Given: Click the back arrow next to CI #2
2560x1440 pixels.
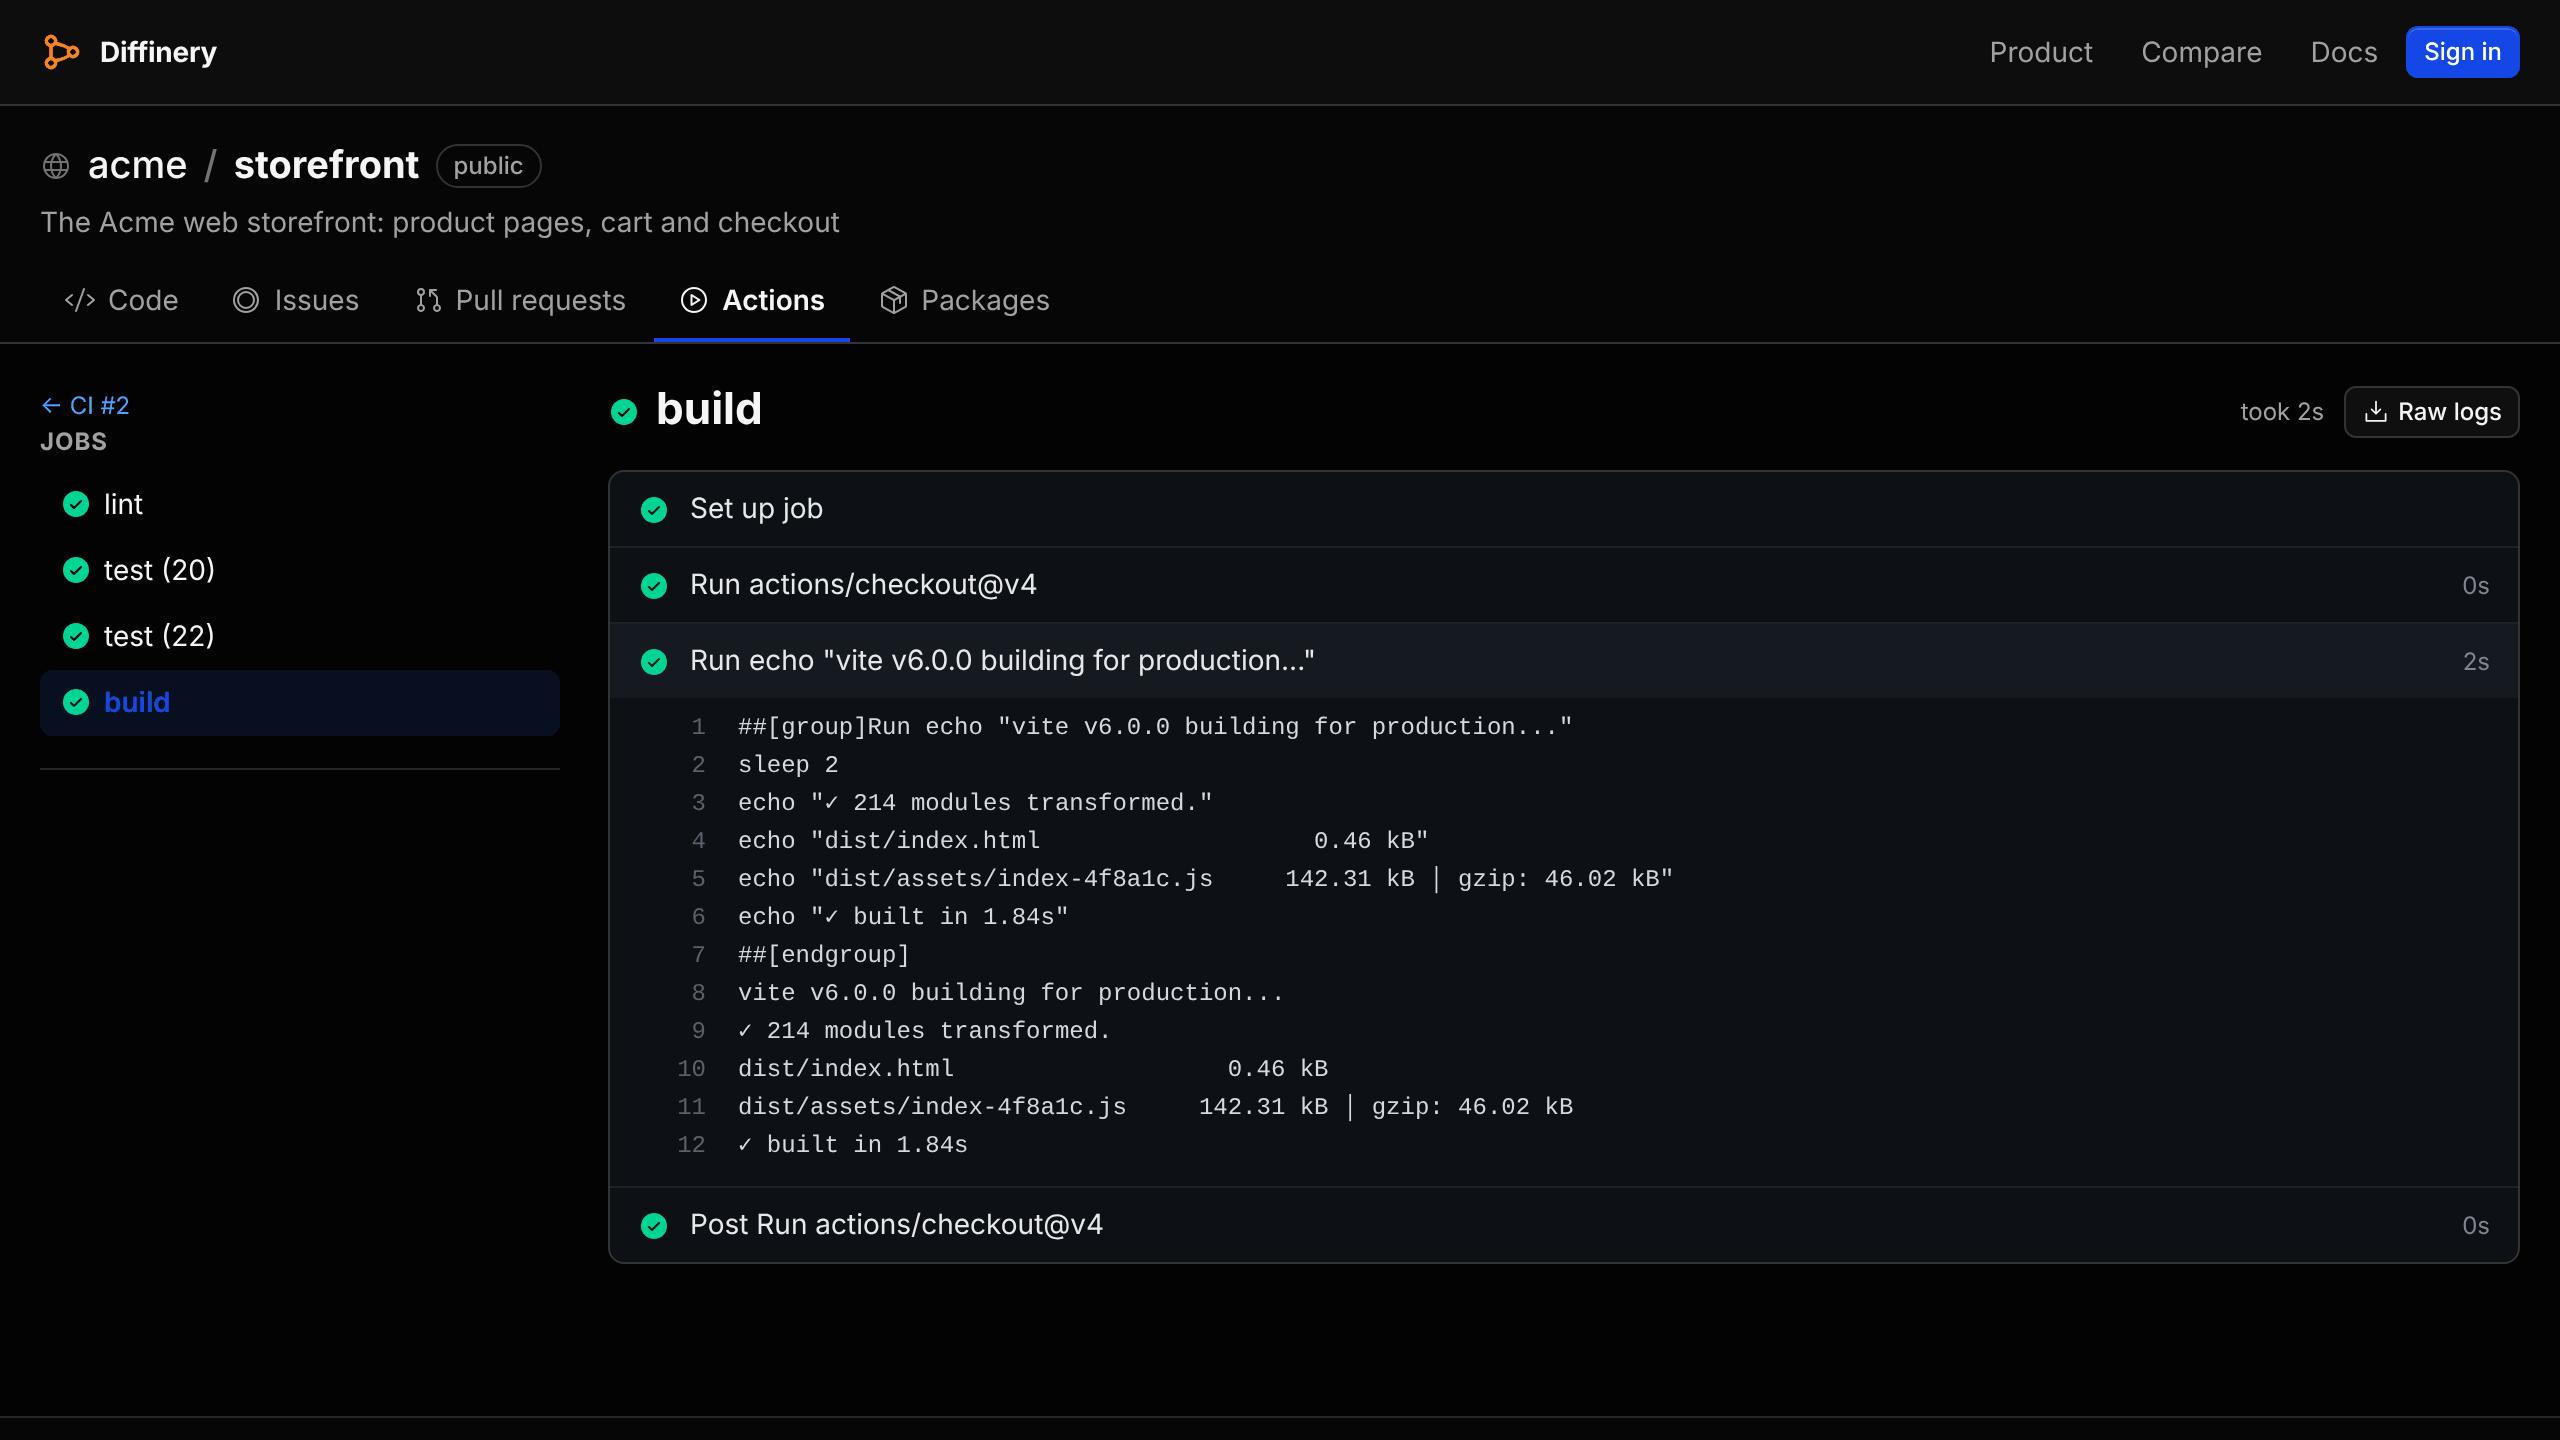Looking at the screenshot, I should [51, 405].
